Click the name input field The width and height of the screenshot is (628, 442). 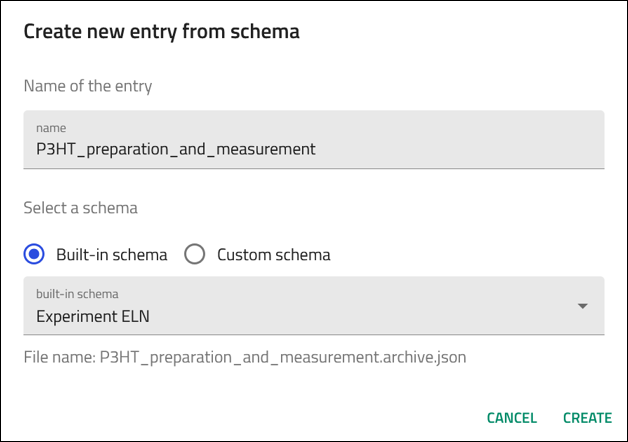[313, 140]
